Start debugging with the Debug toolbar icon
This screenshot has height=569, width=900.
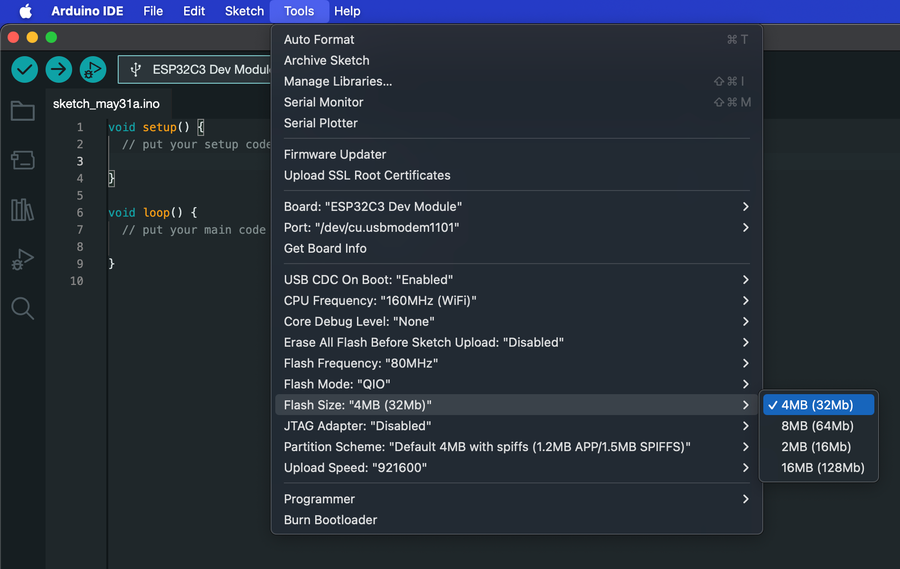point(92,69)
